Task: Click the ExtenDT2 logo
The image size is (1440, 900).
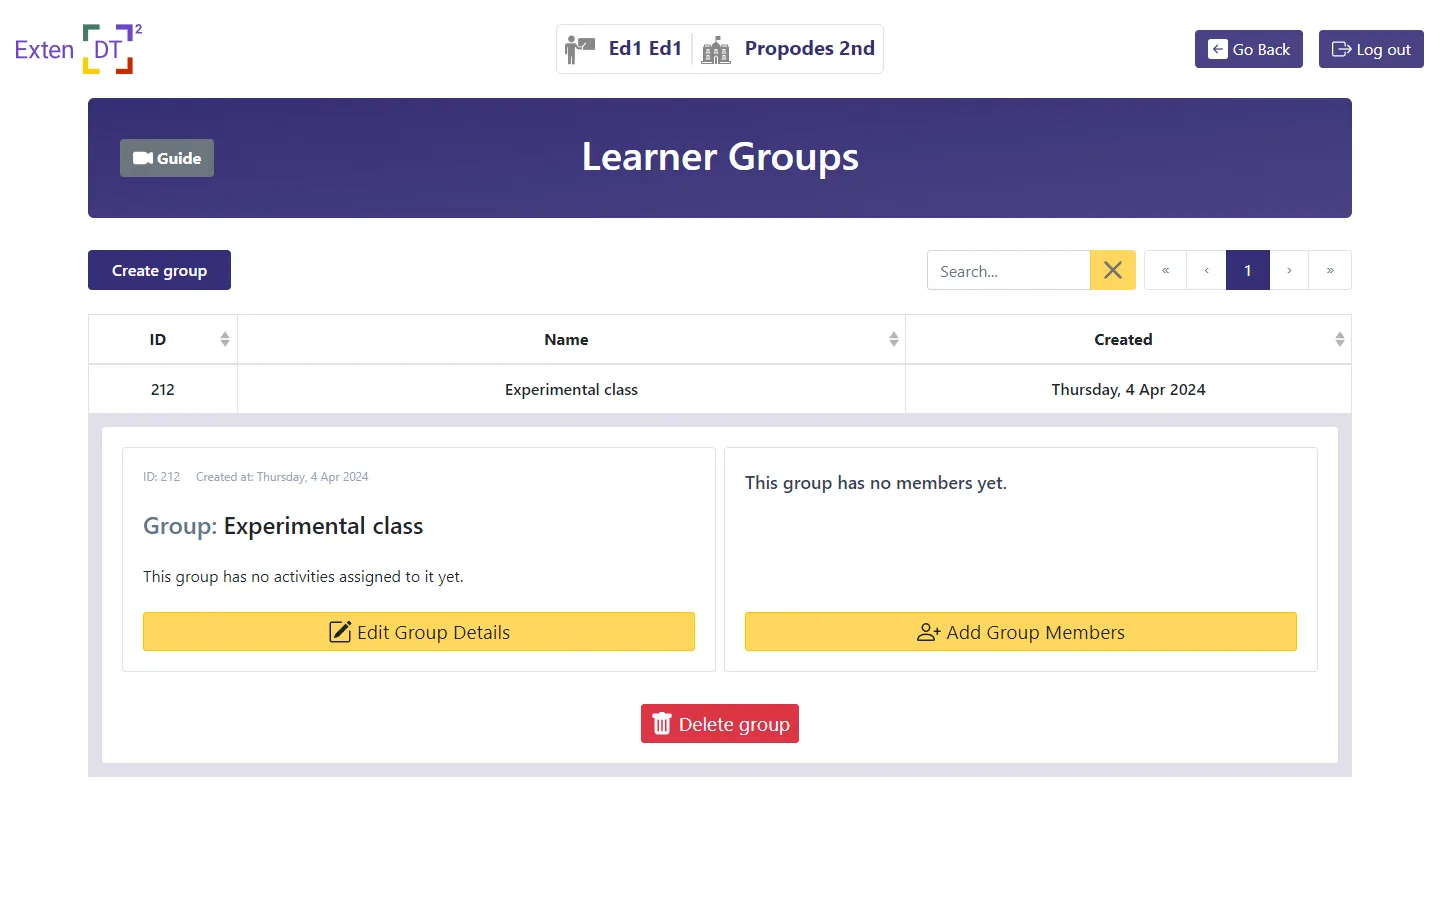Action: [x=78, y=46]
